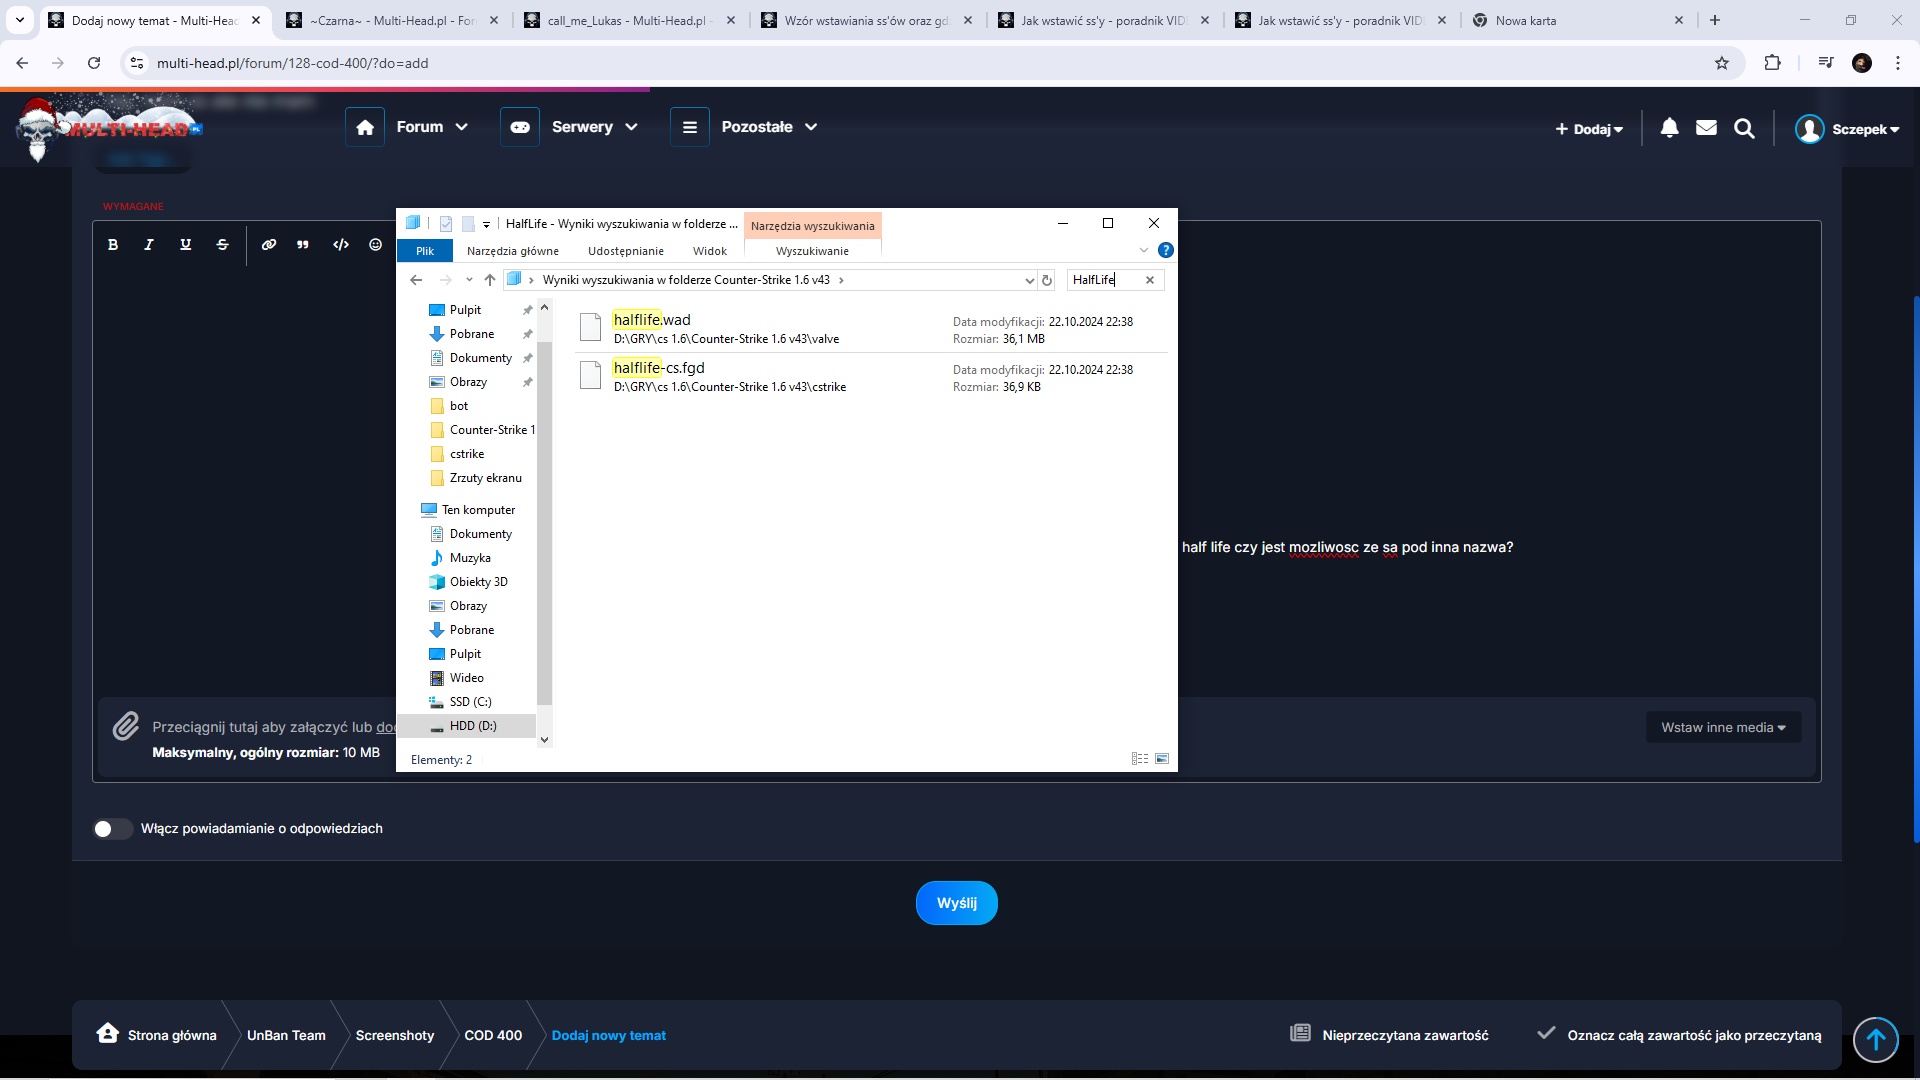The height and width of the screenshot is (1080, 1920).
Task: Switch to large icons view in Explorer
Action: (1162, 759)
